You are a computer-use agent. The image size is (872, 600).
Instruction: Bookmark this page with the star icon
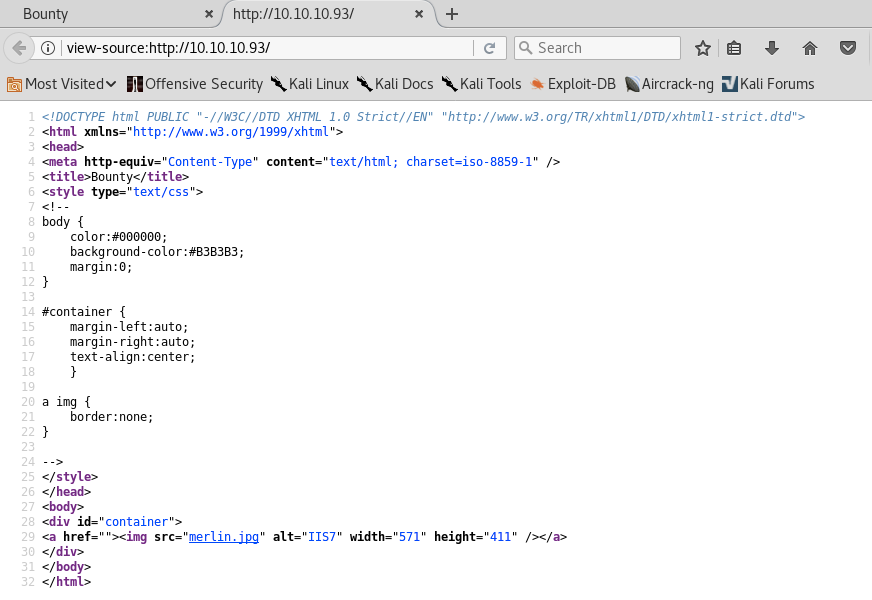click(703, 48)
